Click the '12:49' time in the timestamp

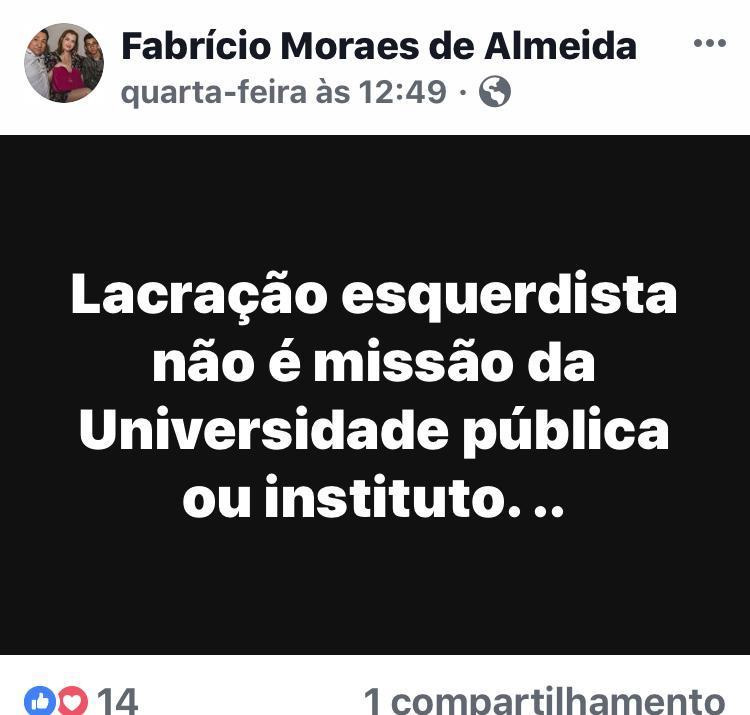click(402, 91)
